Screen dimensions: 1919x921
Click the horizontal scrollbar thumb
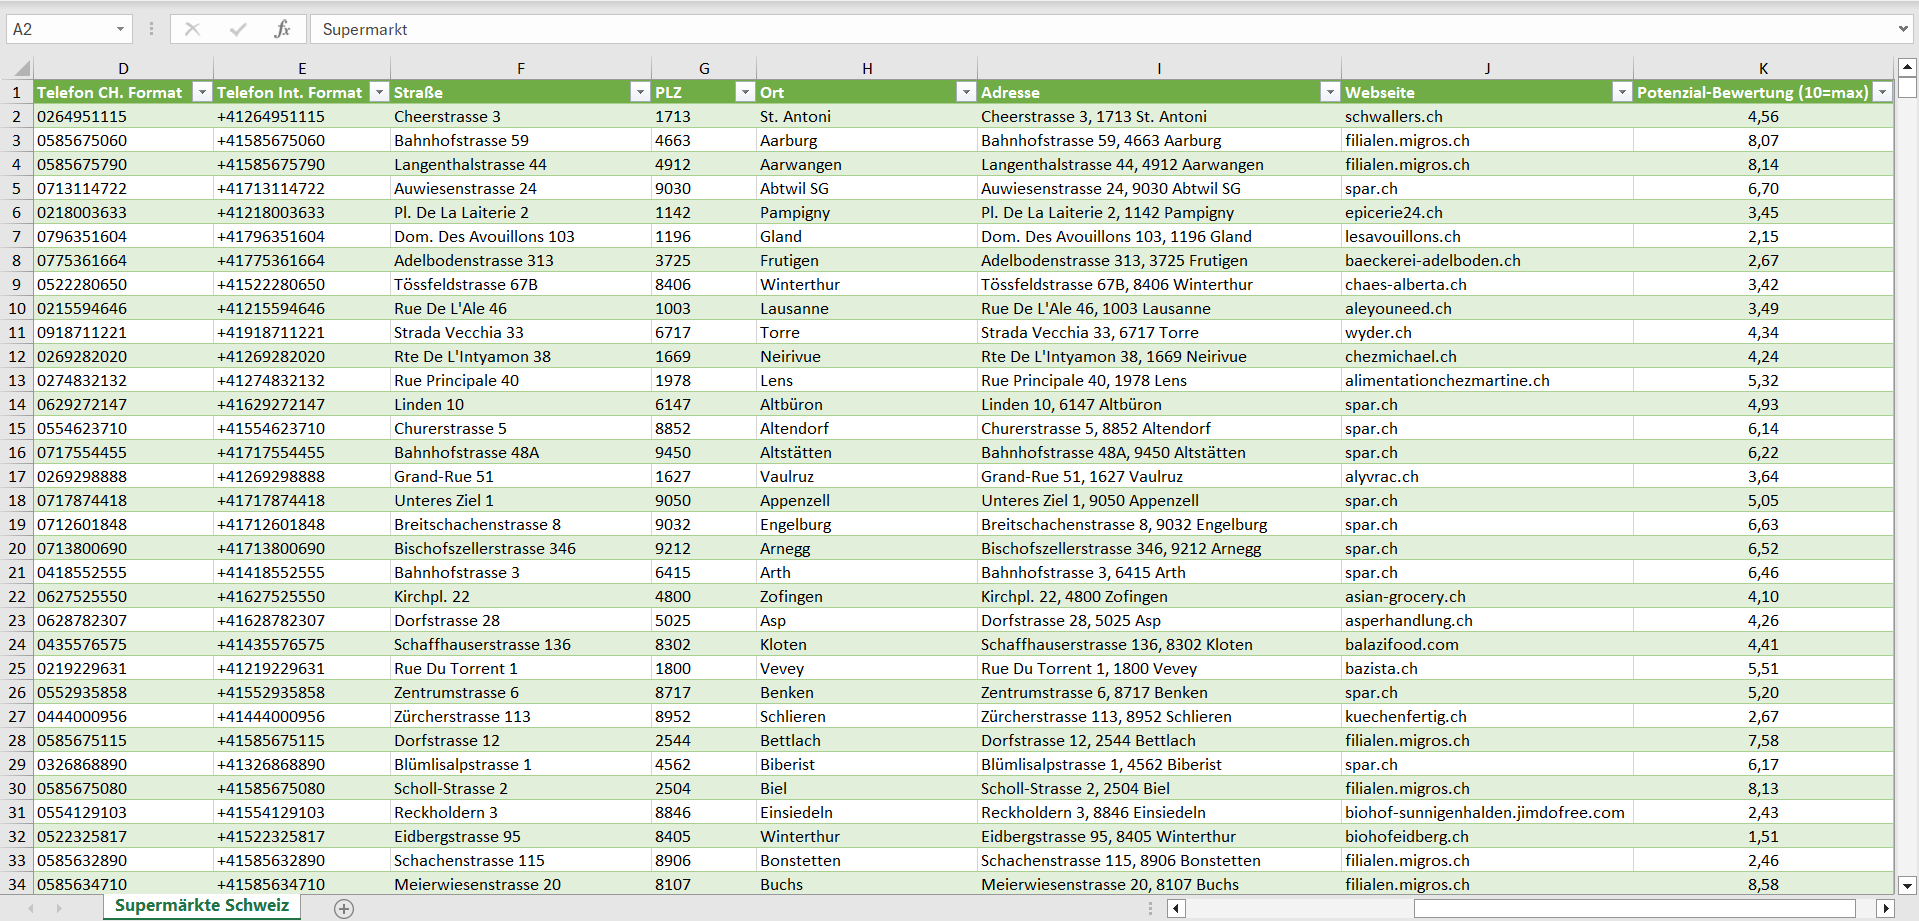click(x=1634, y=908)
